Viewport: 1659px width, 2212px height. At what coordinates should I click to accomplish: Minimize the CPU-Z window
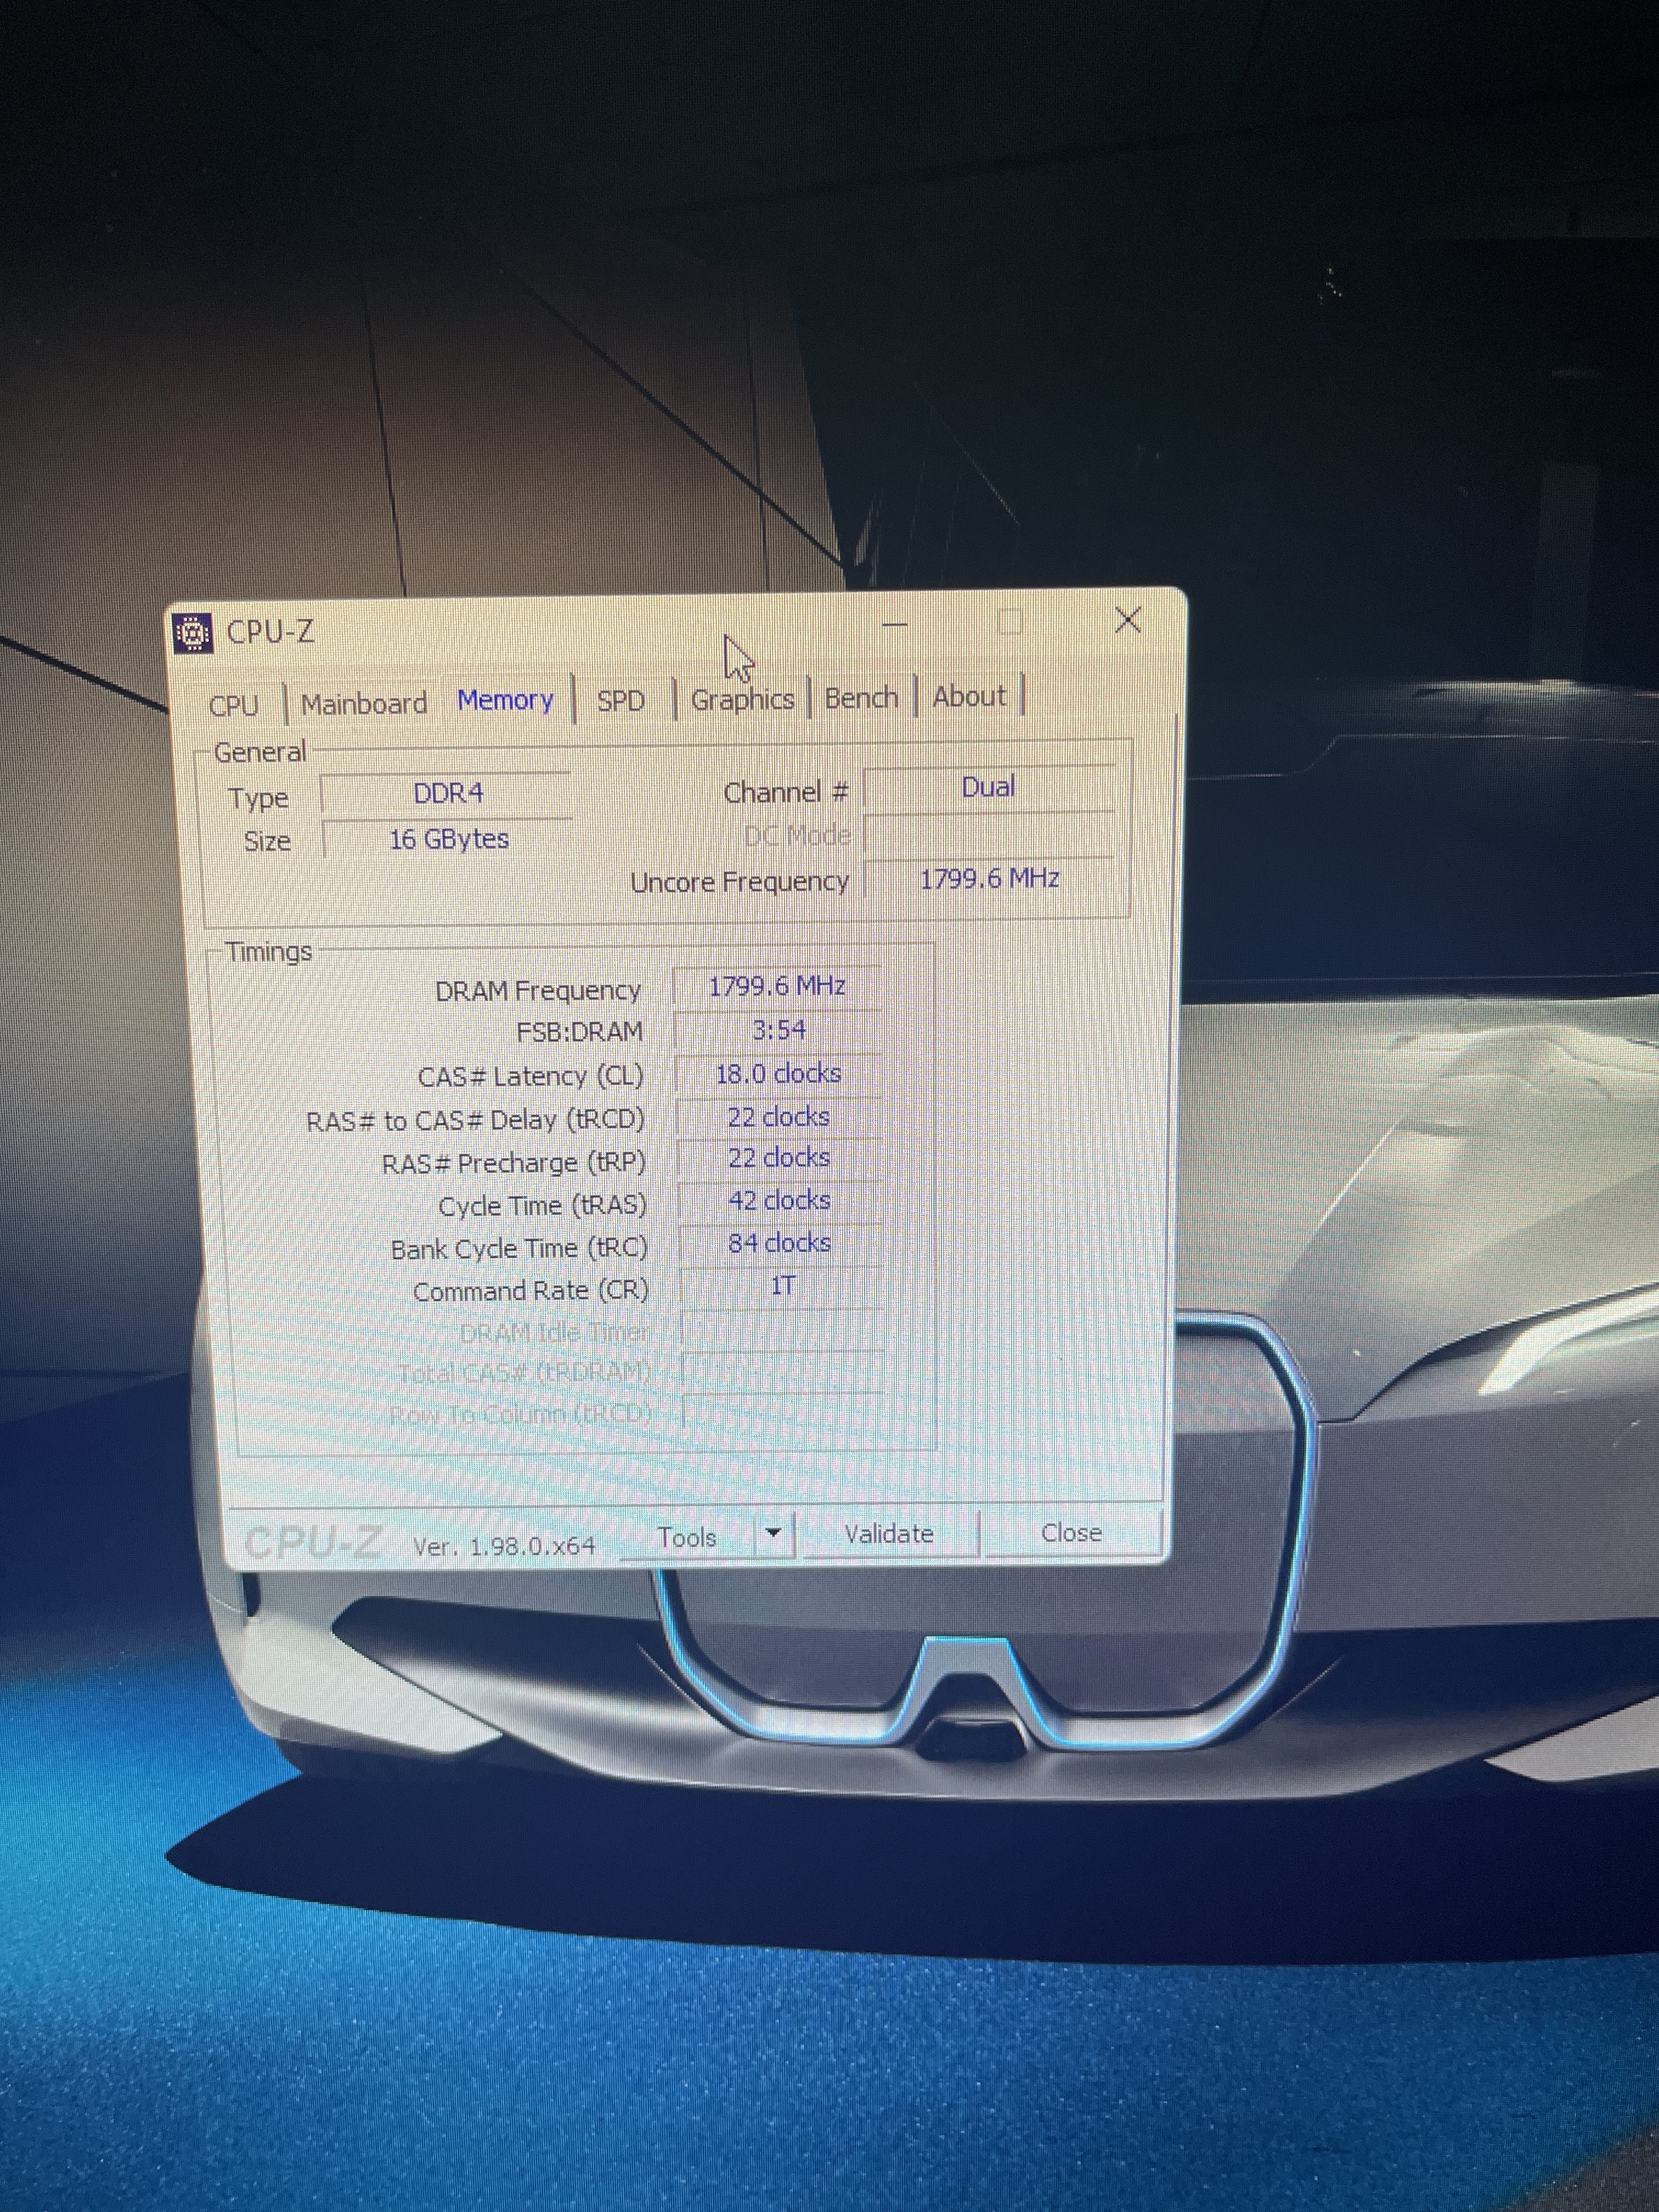895,624
